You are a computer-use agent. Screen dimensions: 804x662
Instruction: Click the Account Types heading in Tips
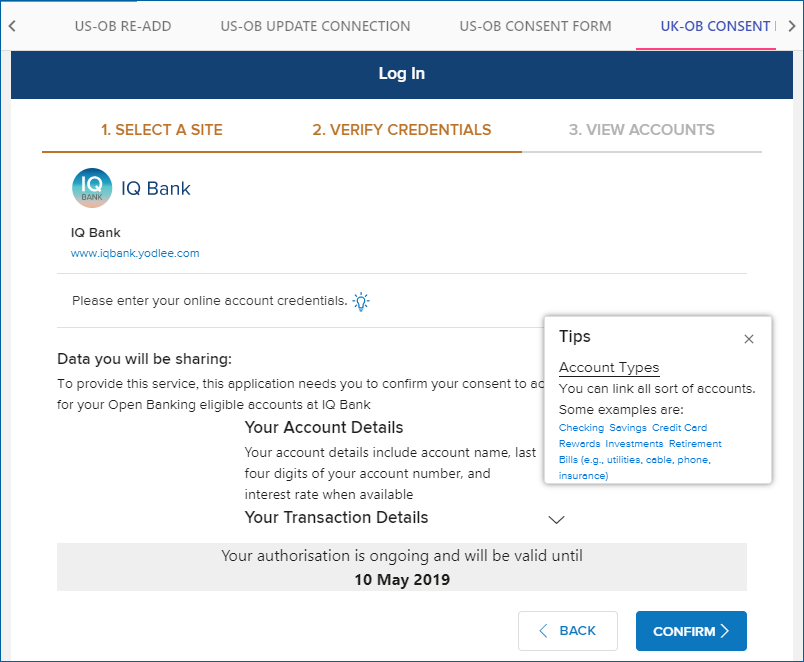tap(609, 367)
